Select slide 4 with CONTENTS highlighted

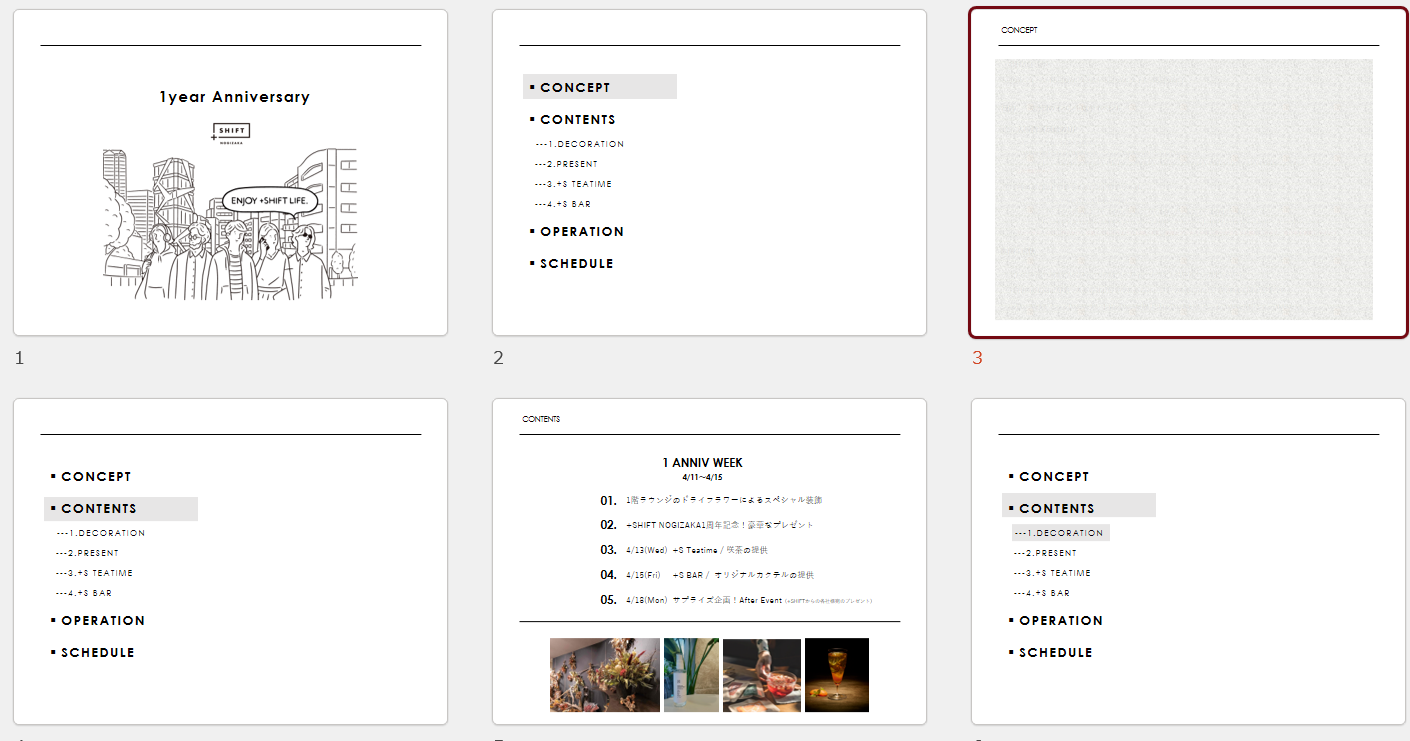click(x=230, y=561)
